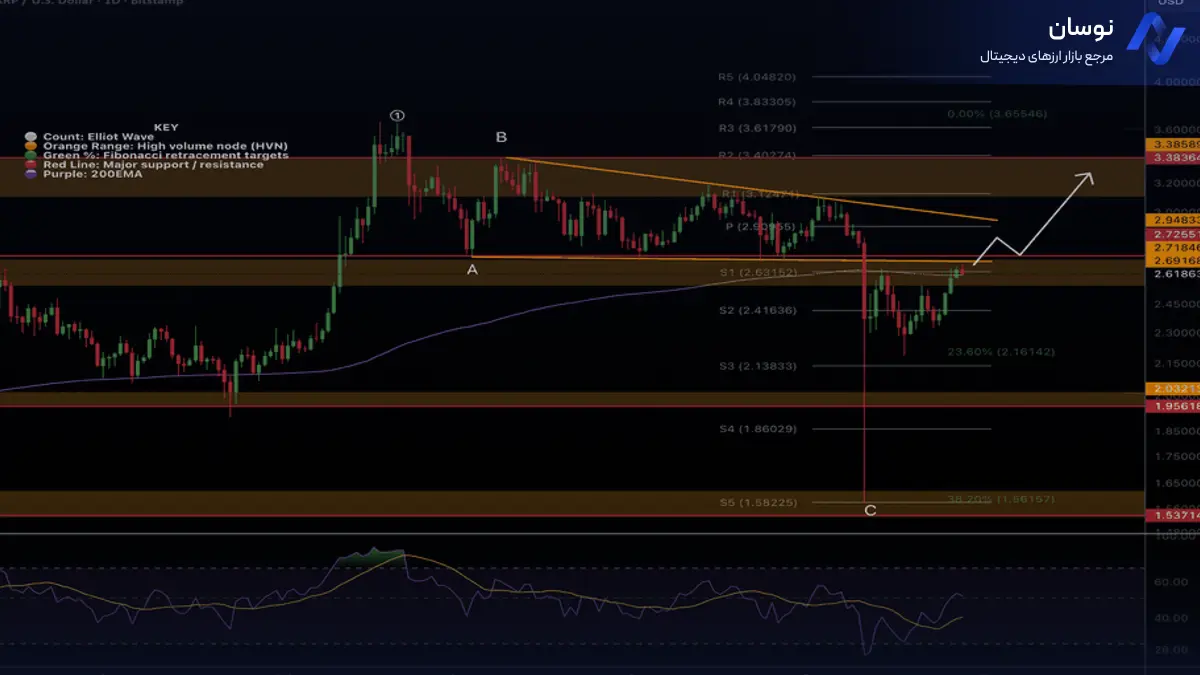Select the wave label B
The height and width of the screenshot is (675, 1200).
[501, 137]
